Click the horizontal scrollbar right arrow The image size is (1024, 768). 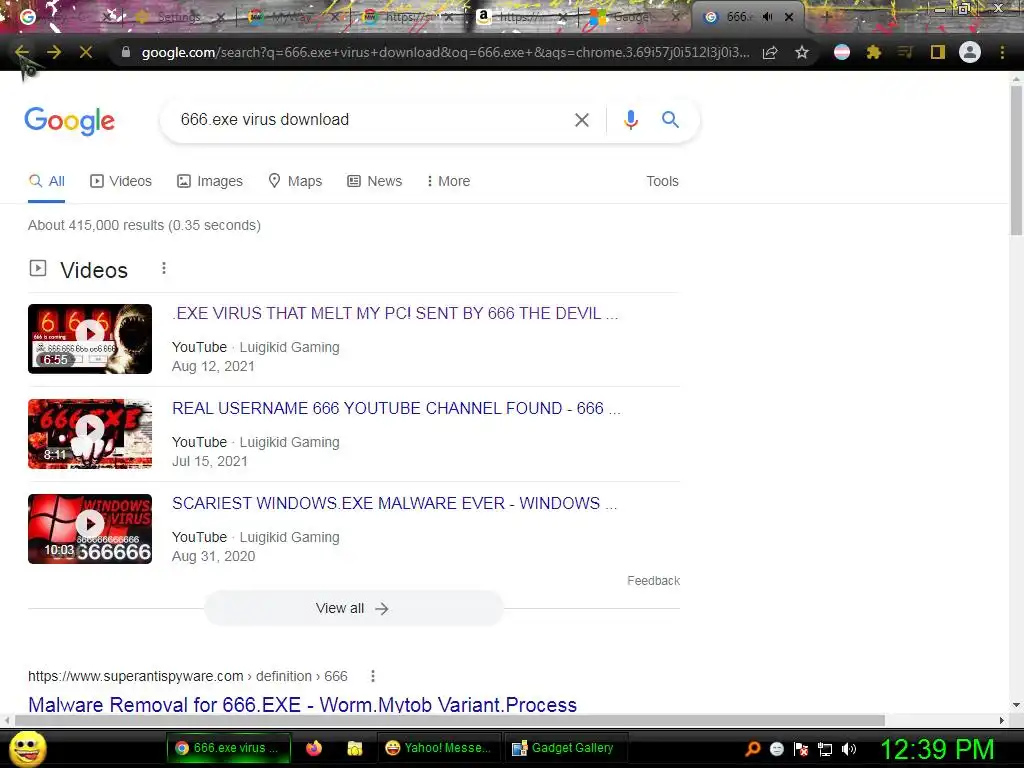click(1002, 720)
